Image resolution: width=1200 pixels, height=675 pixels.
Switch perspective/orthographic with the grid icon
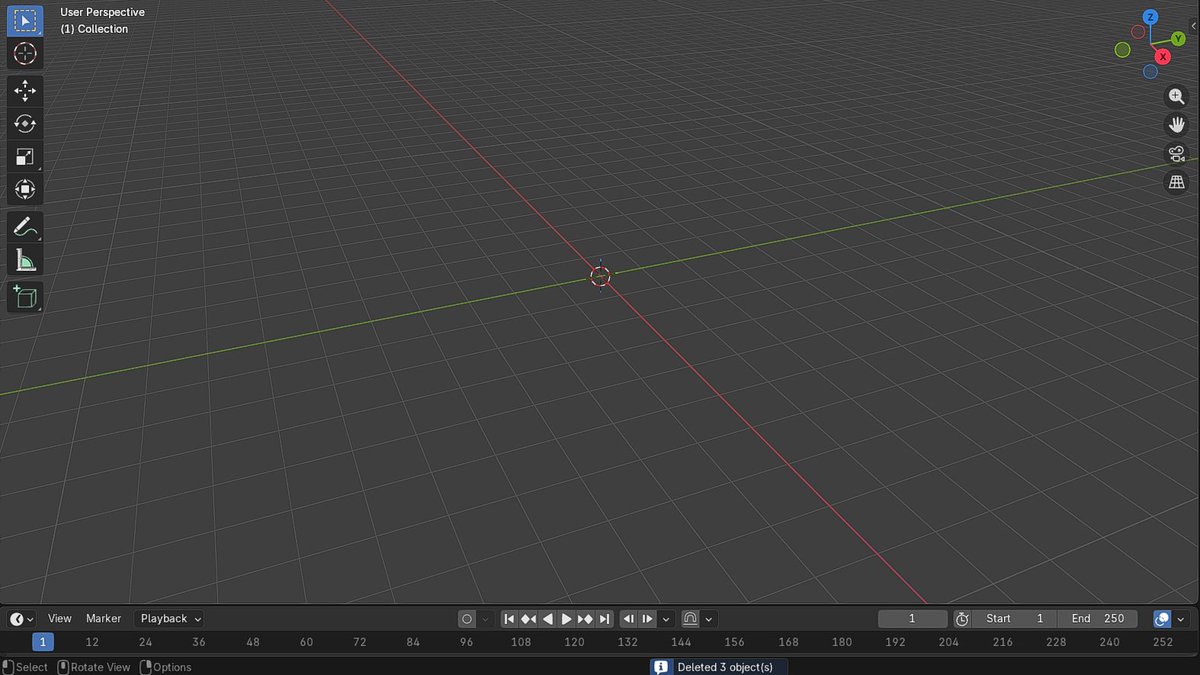(1177, 182)
